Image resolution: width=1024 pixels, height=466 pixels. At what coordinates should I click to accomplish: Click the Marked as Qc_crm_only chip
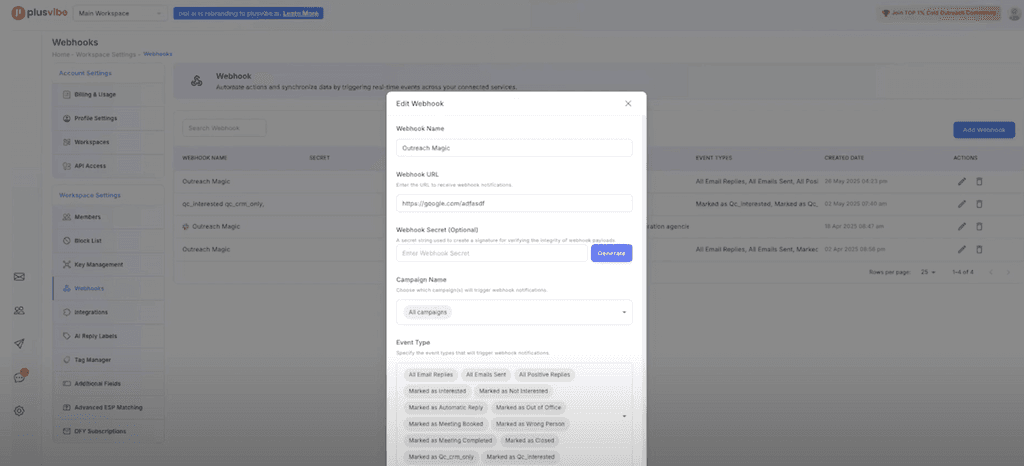[441, 457]
